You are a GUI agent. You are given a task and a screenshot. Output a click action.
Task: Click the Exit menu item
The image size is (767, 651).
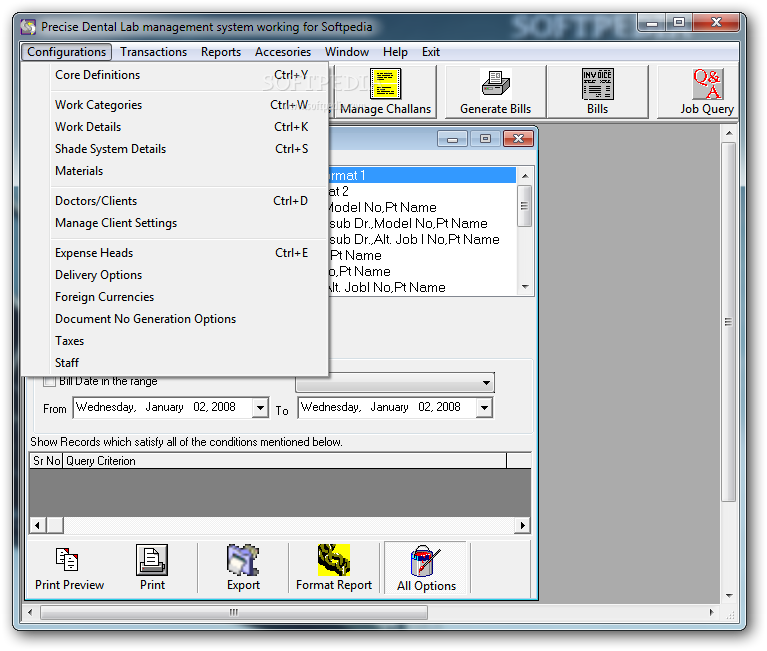click(x=431, y=52)
